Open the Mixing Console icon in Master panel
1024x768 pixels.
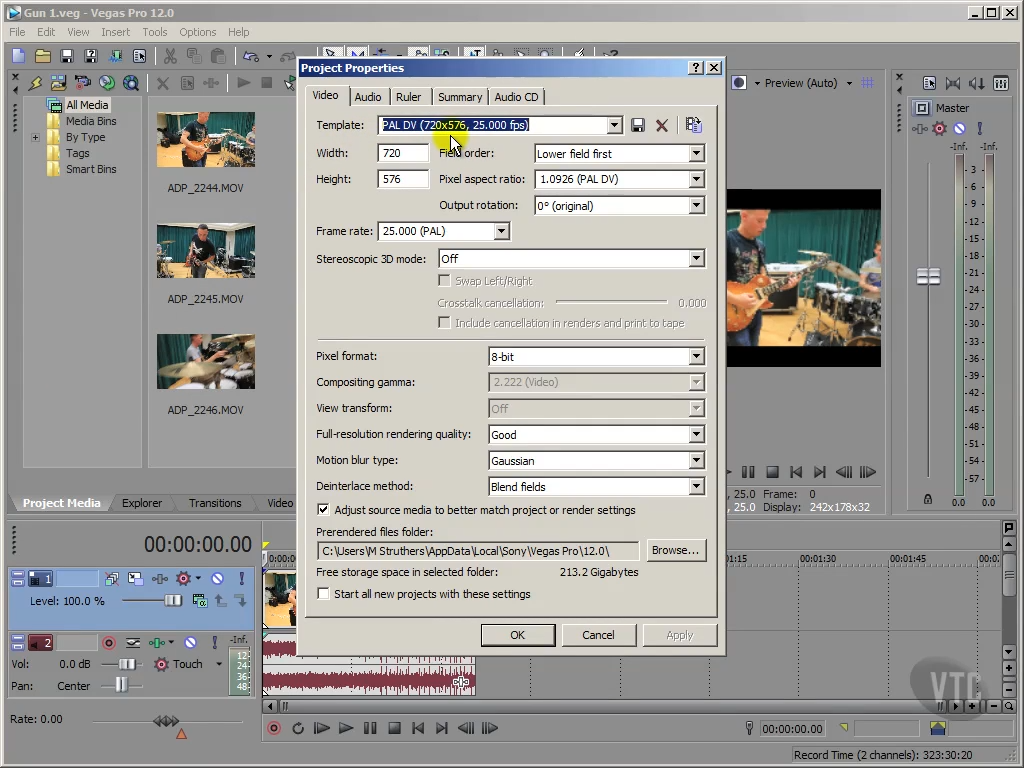point(1000,83)
